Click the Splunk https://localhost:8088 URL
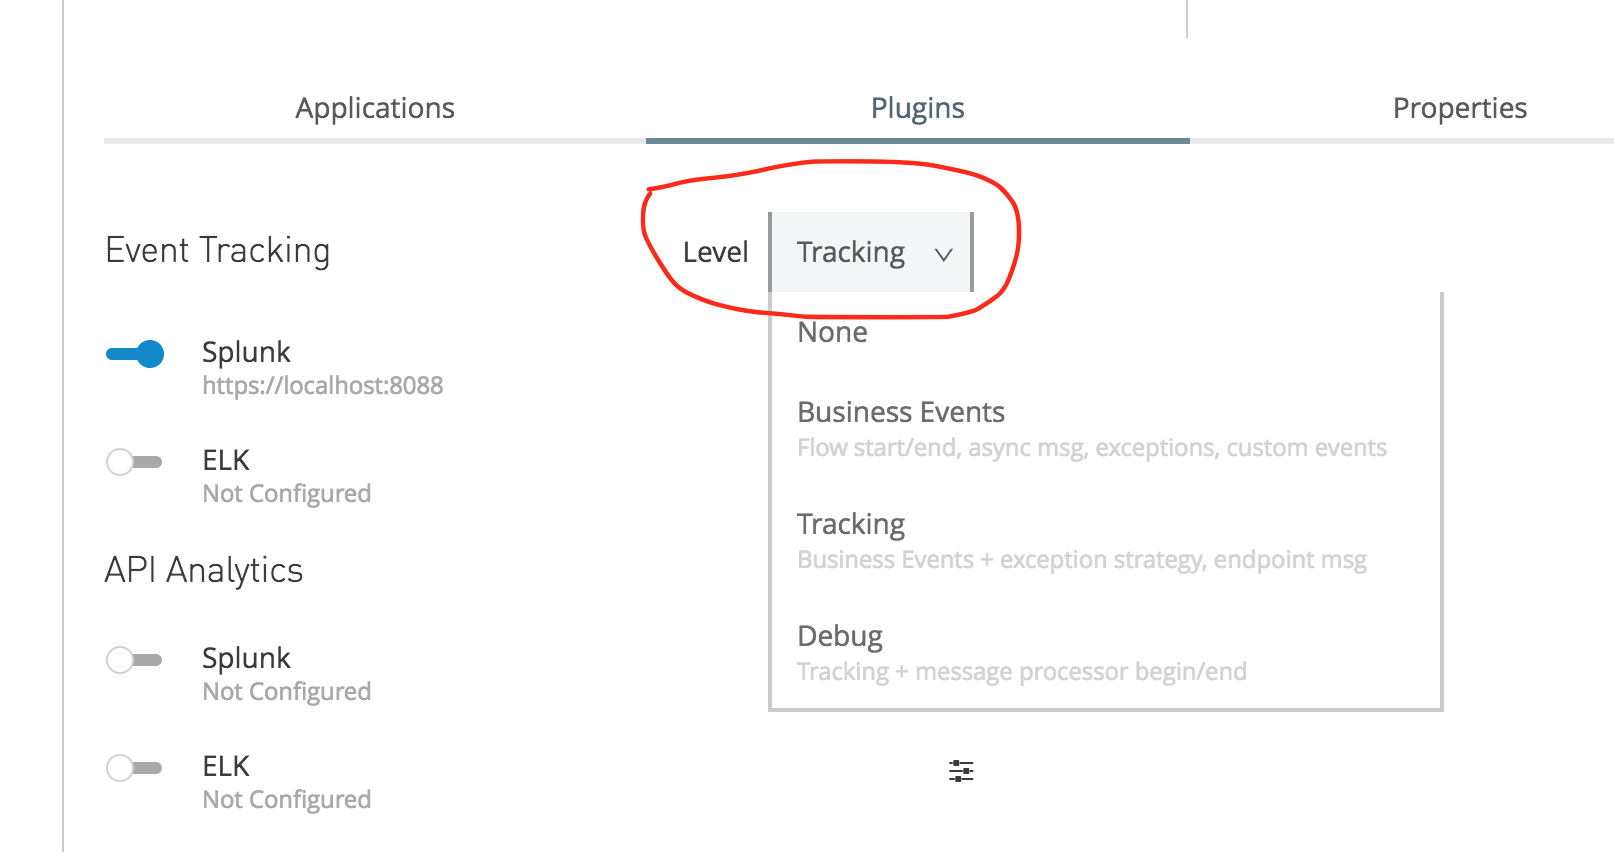The image size is (1614, 852). pyautogui.click(x=322, y=386)
